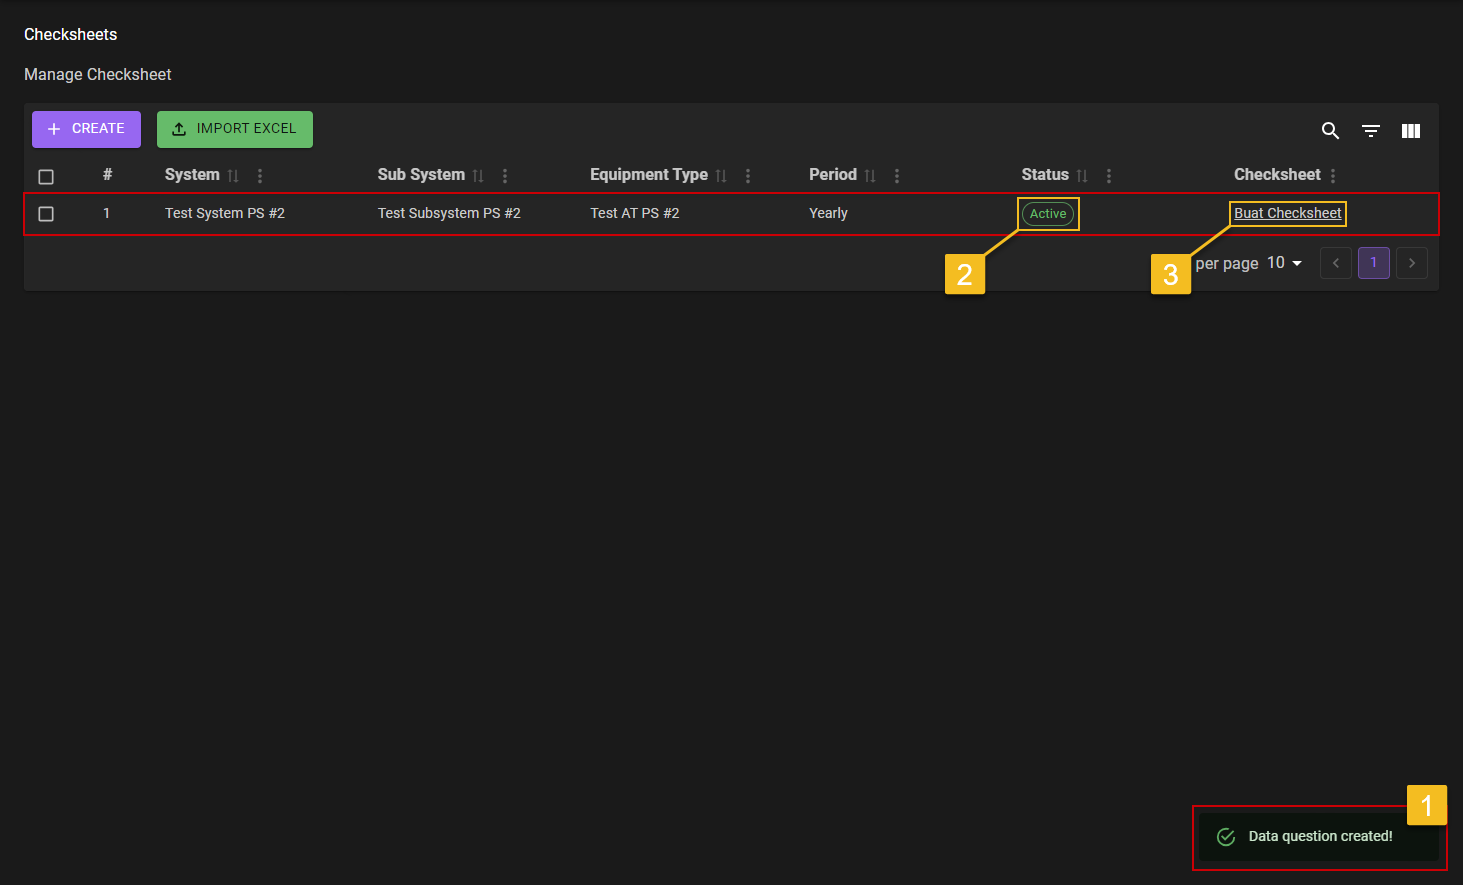Sort the Sub System column
This screenshot has width=1463, height=885.
477,174
